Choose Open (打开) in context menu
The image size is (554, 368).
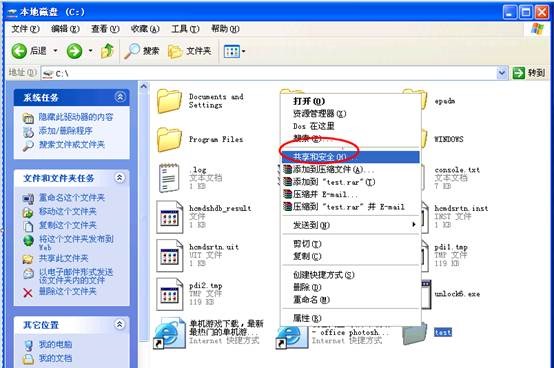(350, 101)
